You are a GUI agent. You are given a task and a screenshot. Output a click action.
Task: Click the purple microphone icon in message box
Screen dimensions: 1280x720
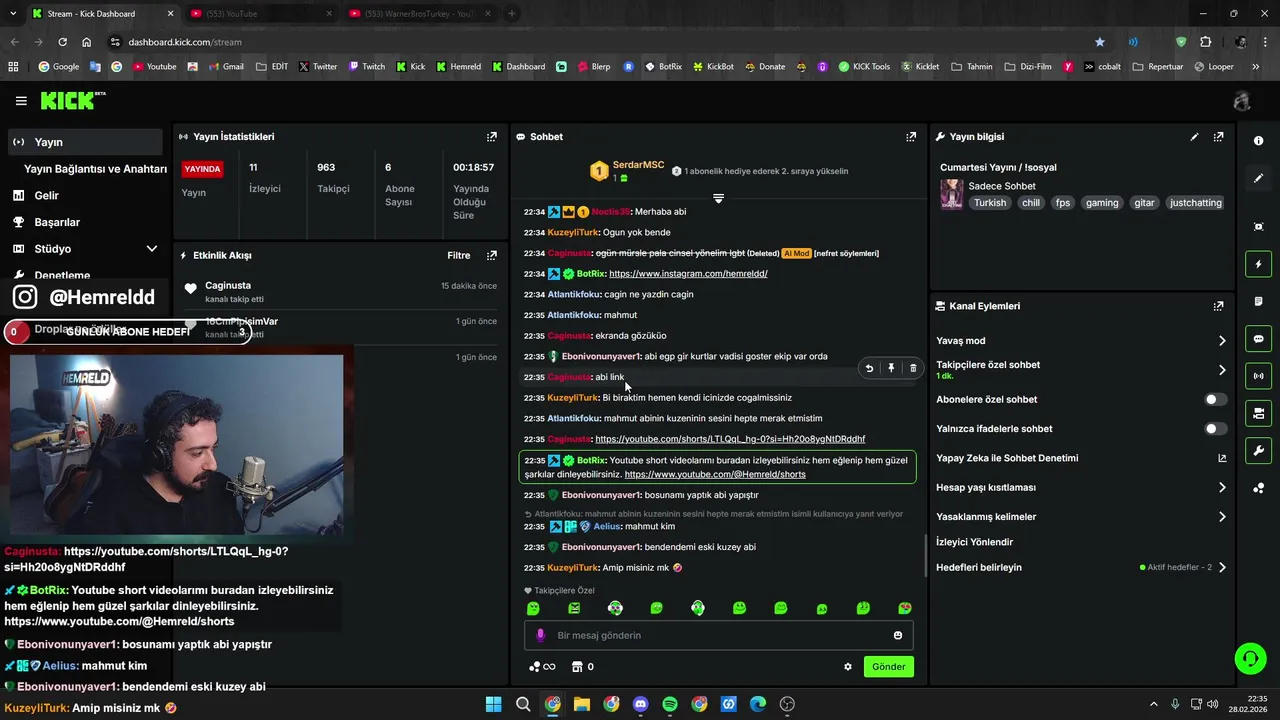tap(541, 635)
